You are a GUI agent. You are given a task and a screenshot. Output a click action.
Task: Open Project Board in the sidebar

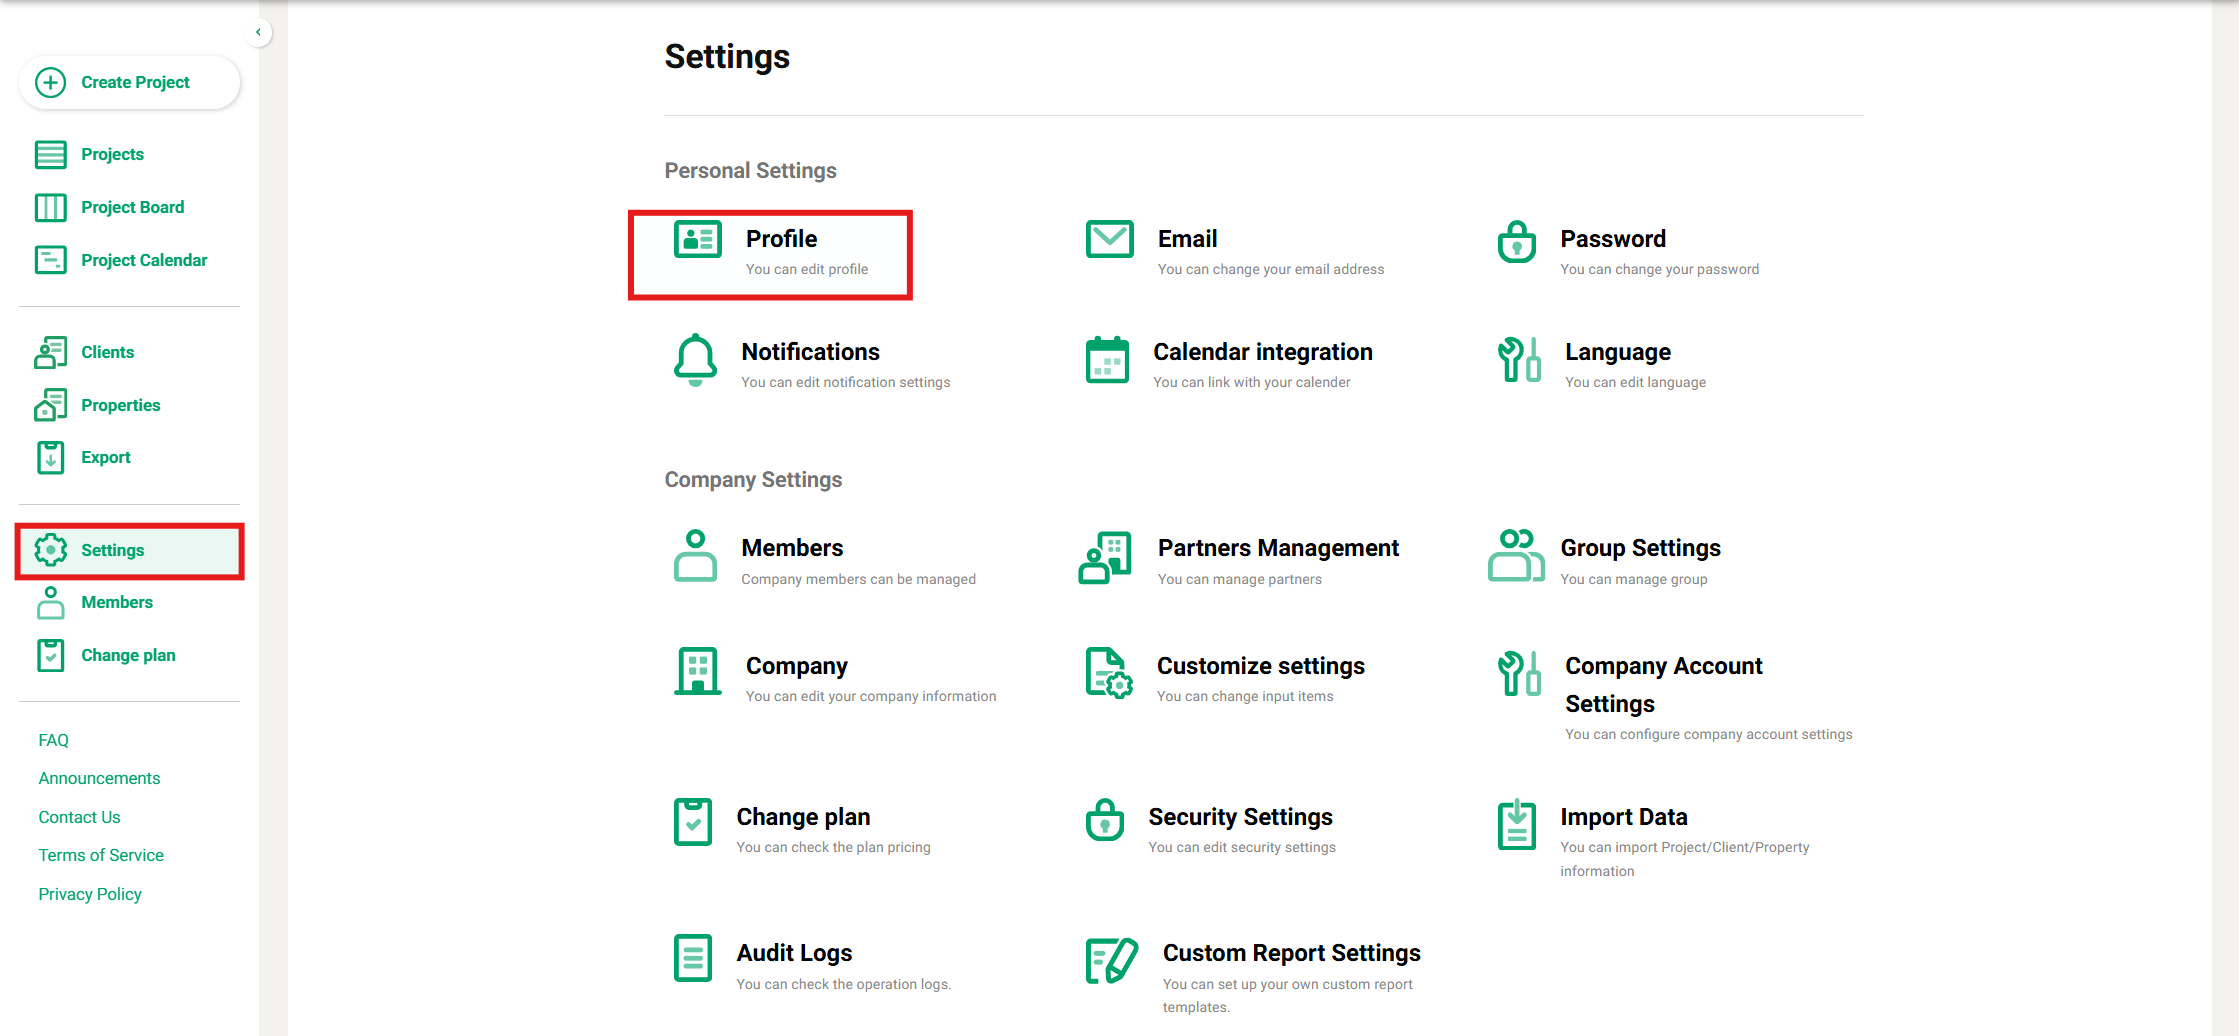pyautogui.click(x=132, y=207)
